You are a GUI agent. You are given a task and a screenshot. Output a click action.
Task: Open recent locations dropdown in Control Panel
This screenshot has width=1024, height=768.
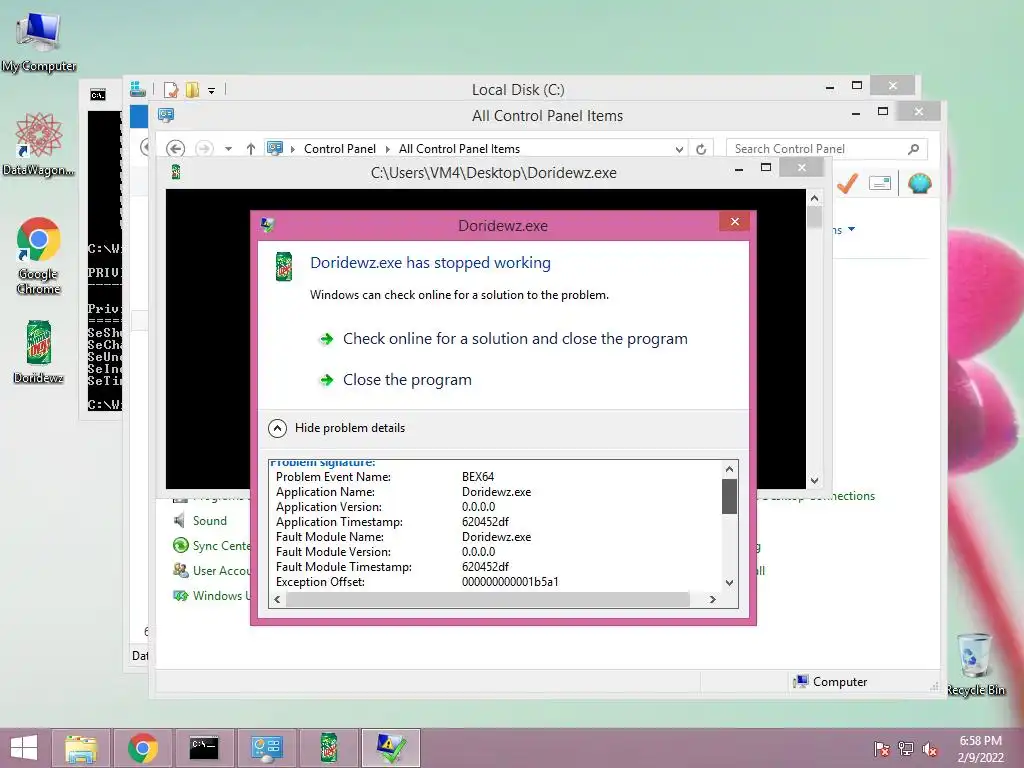click(229, 149)
